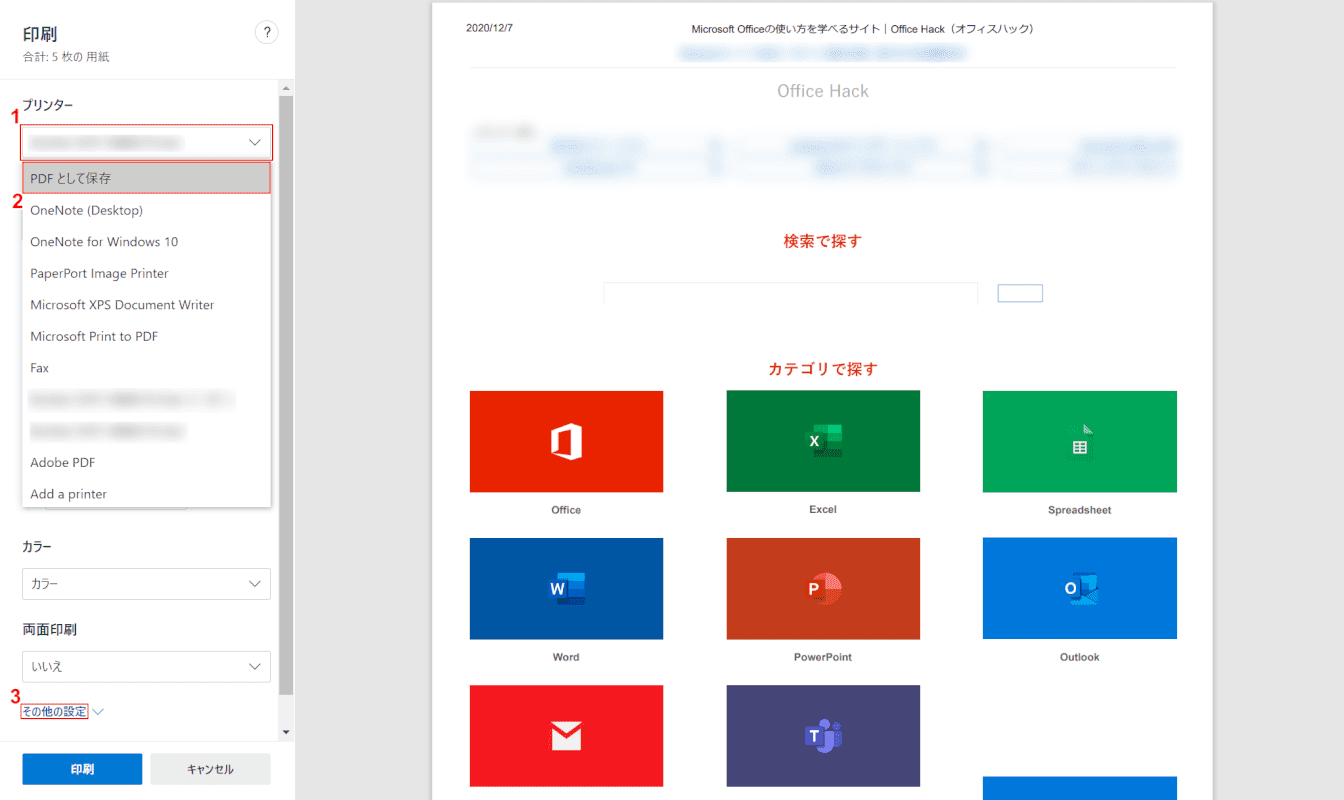Click the キャンセル button
This screenshot has width=1344, height=800.
(x=211, y=769)
